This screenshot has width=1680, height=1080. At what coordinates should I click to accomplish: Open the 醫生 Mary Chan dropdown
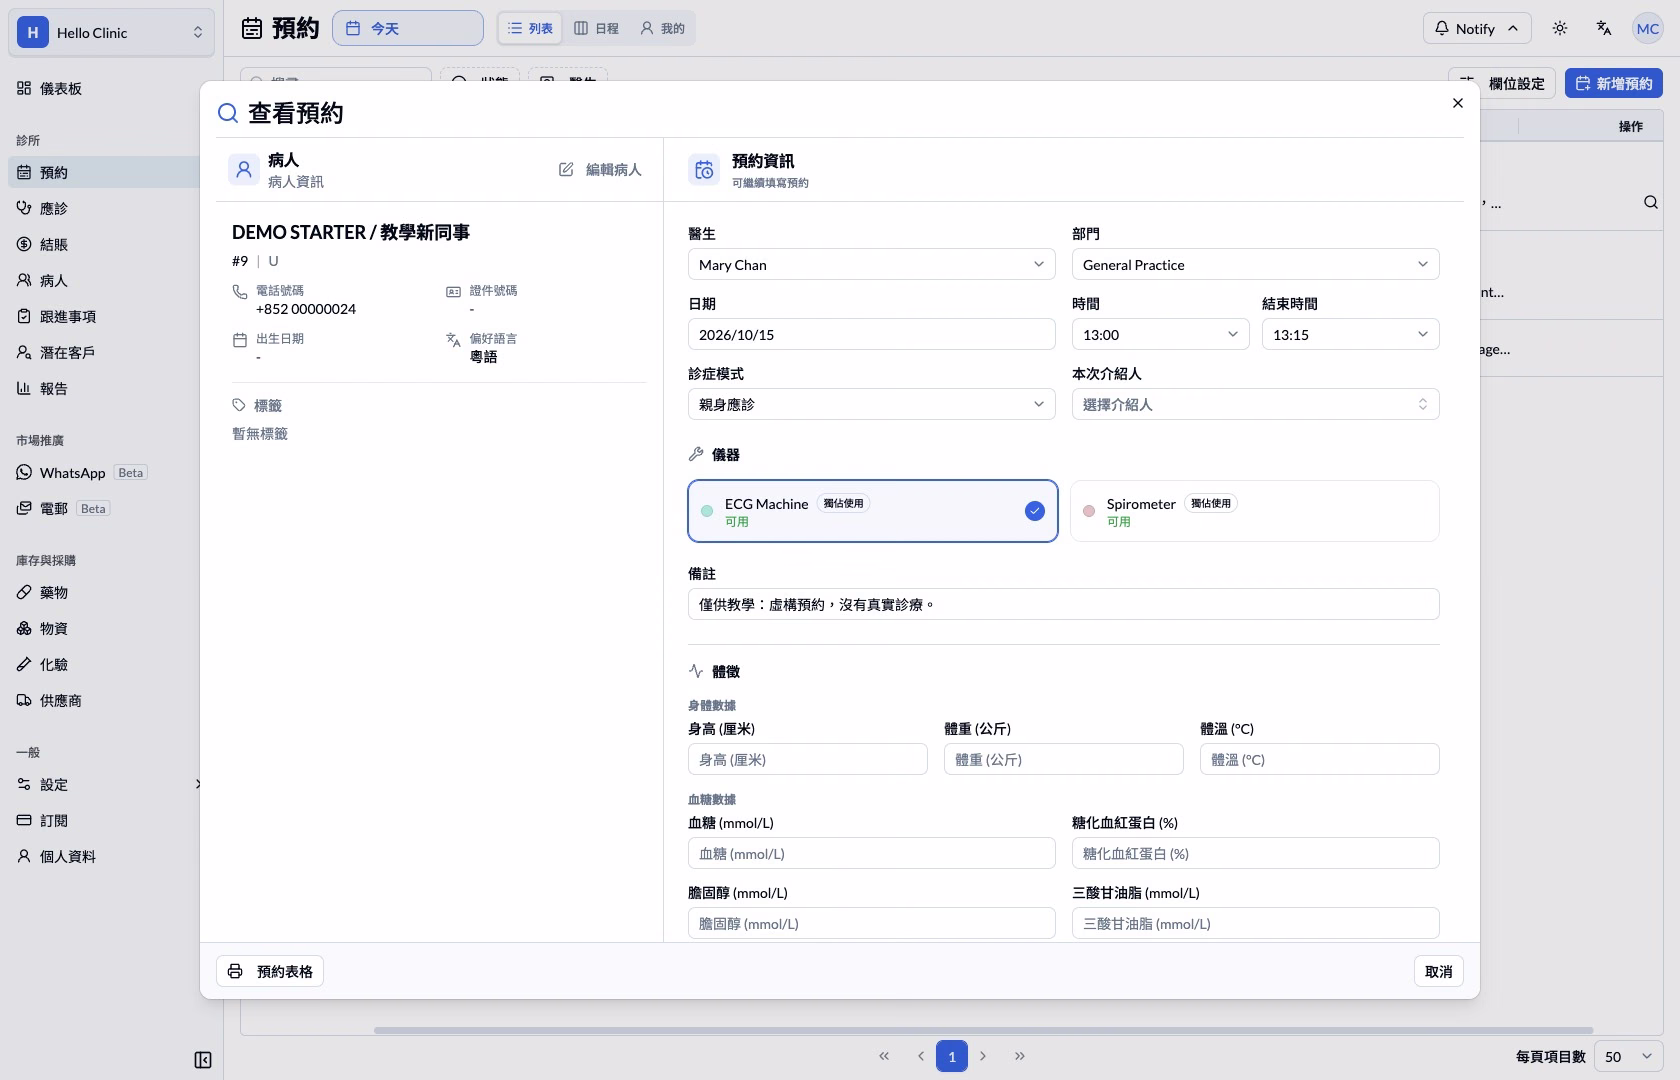click(x=872, y=264)
